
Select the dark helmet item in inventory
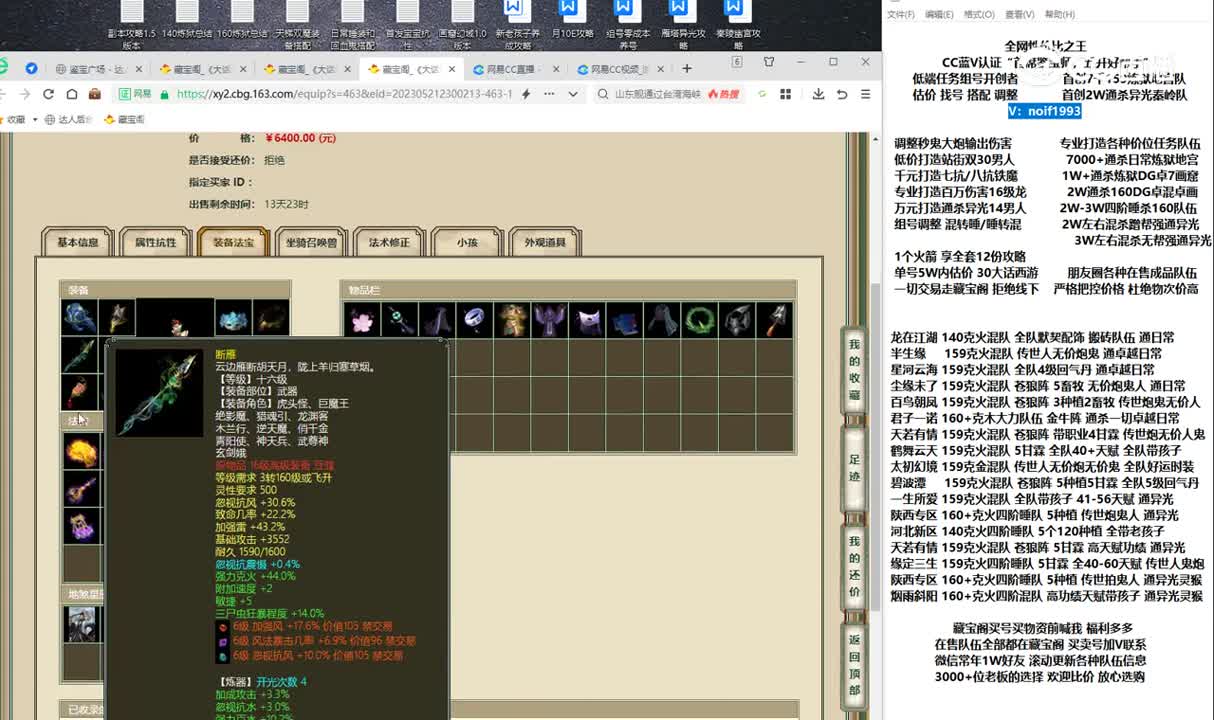click(x=738, y=320)
